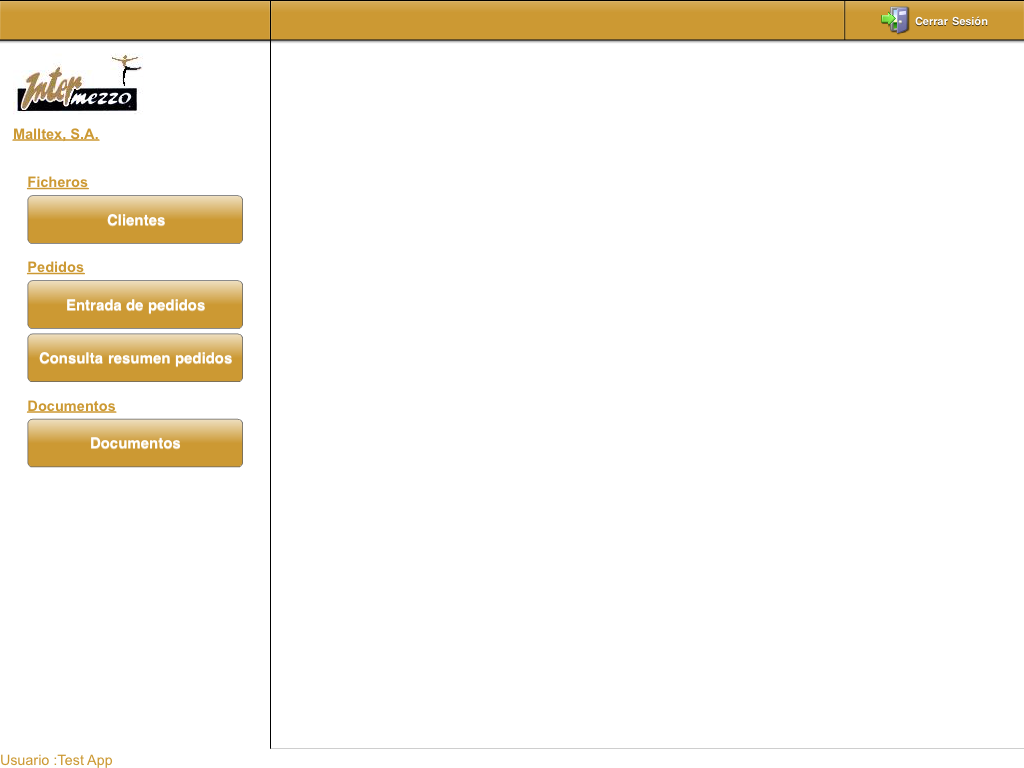Image resolution: width=1024 pixels, height=768 pixels.
Task: Select the Pedidos section heading
Action: point(55,267)
